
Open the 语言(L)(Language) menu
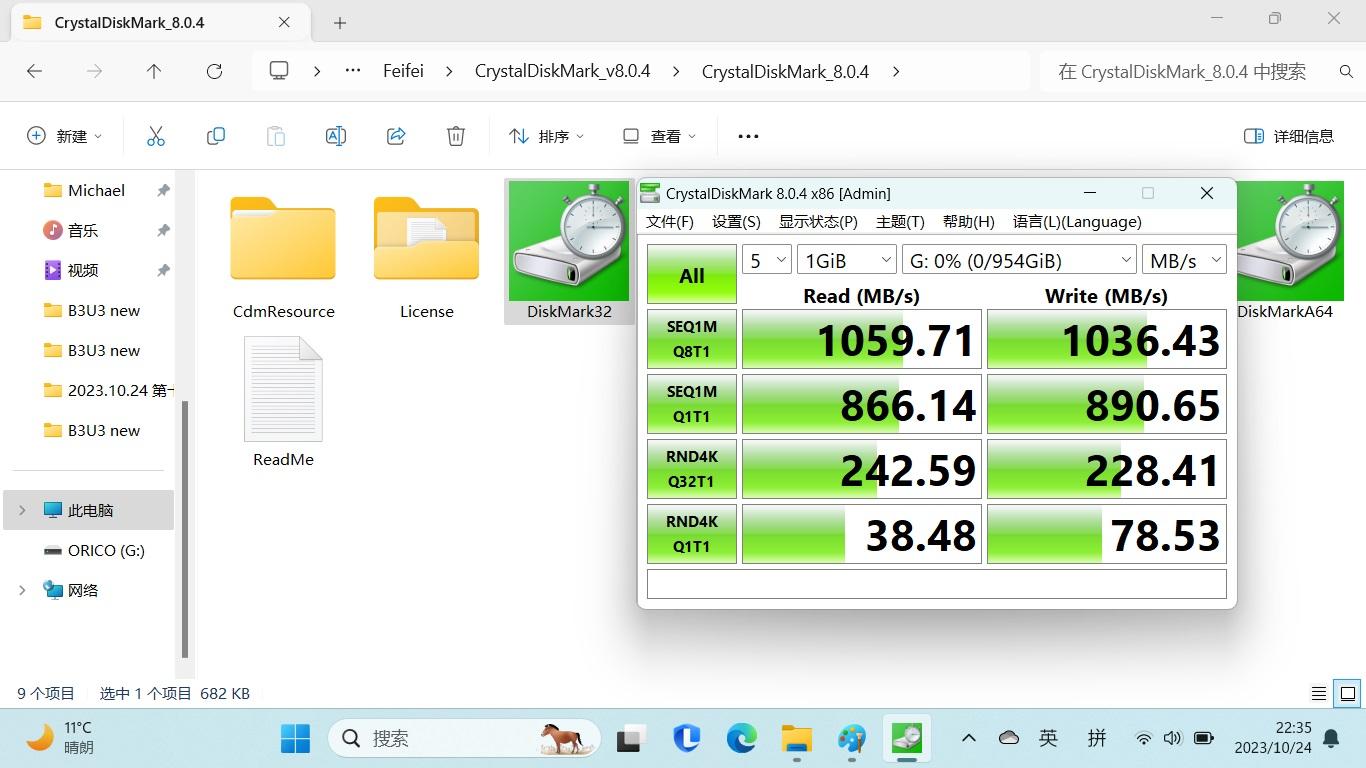tap(1077, 222)
